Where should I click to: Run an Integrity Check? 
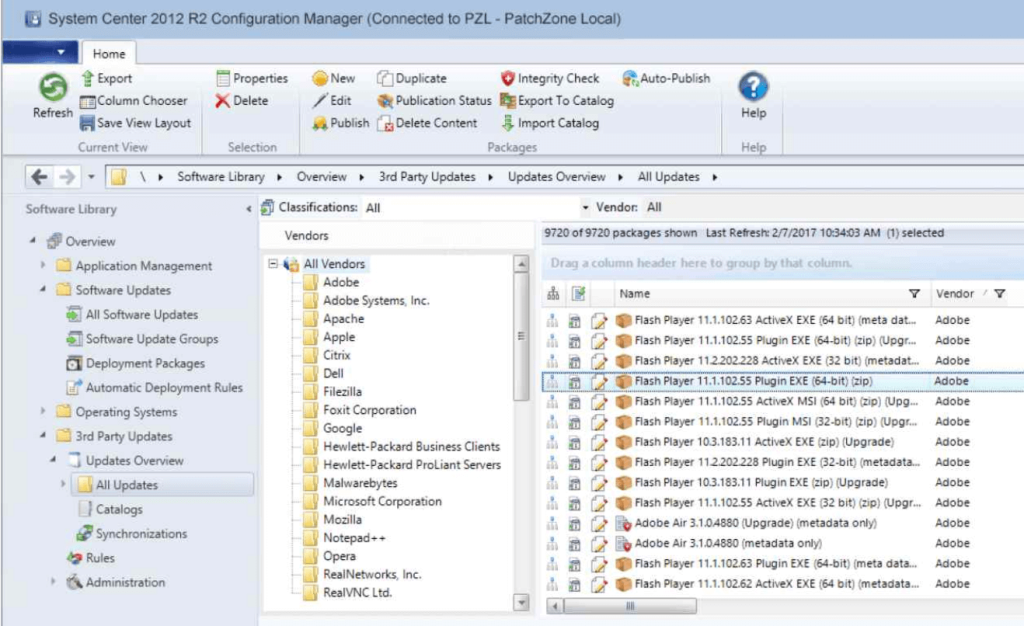pyautogui.click(x=550, y=78)
